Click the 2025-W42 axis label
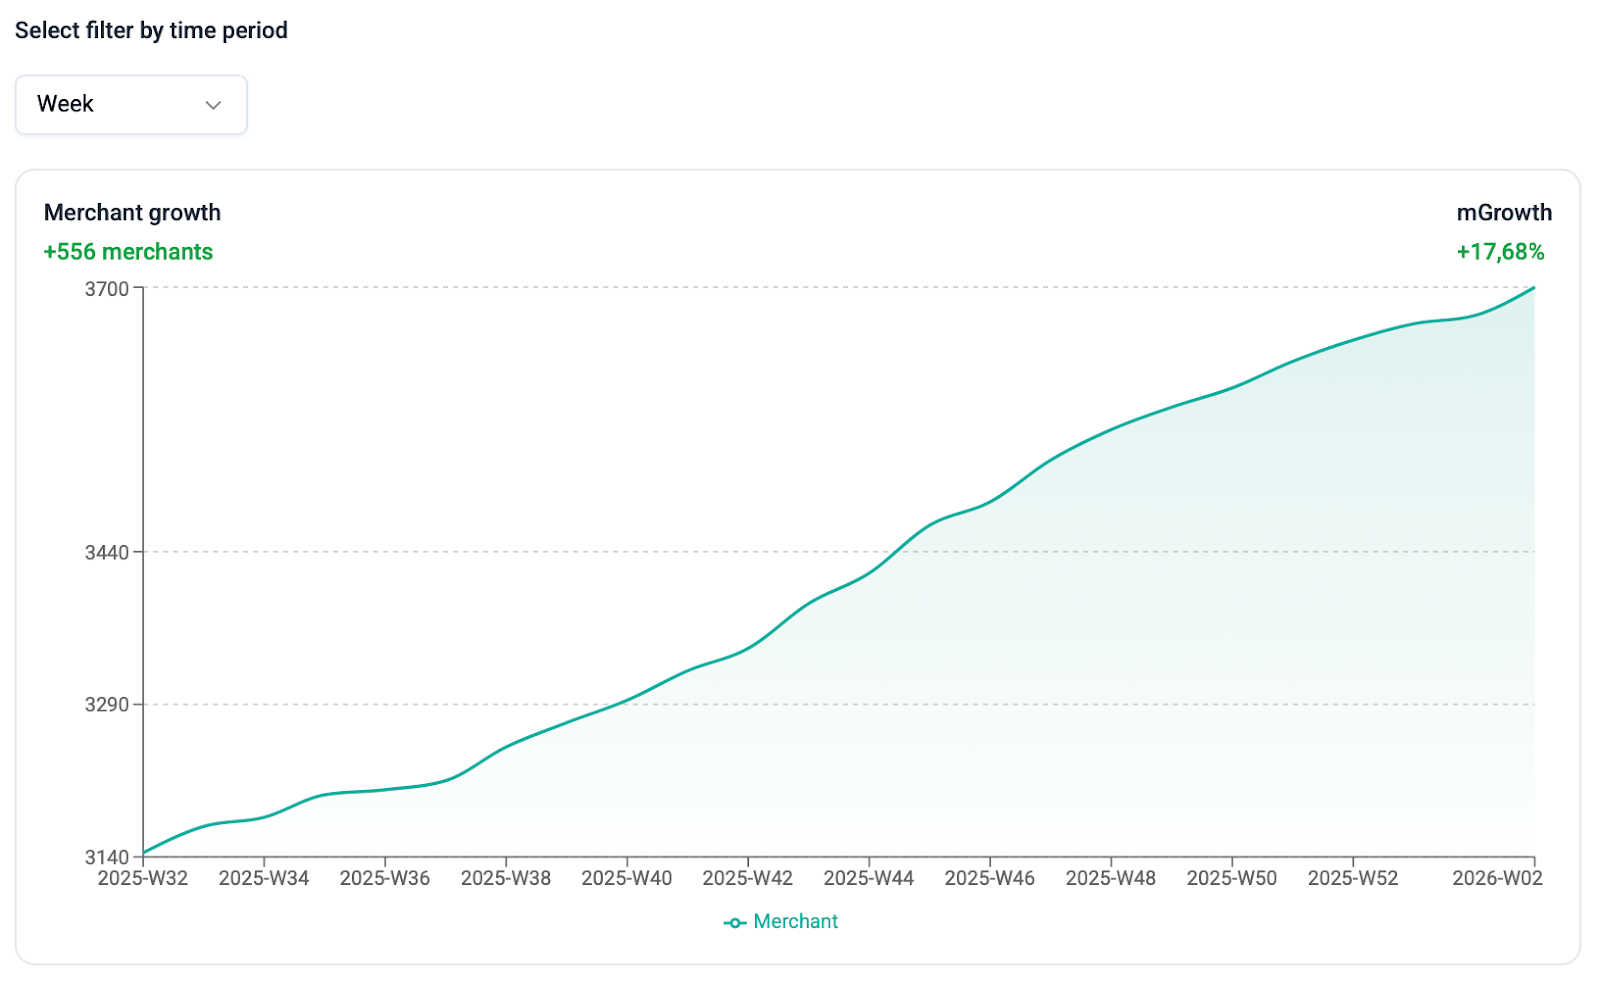 [748, 878]
